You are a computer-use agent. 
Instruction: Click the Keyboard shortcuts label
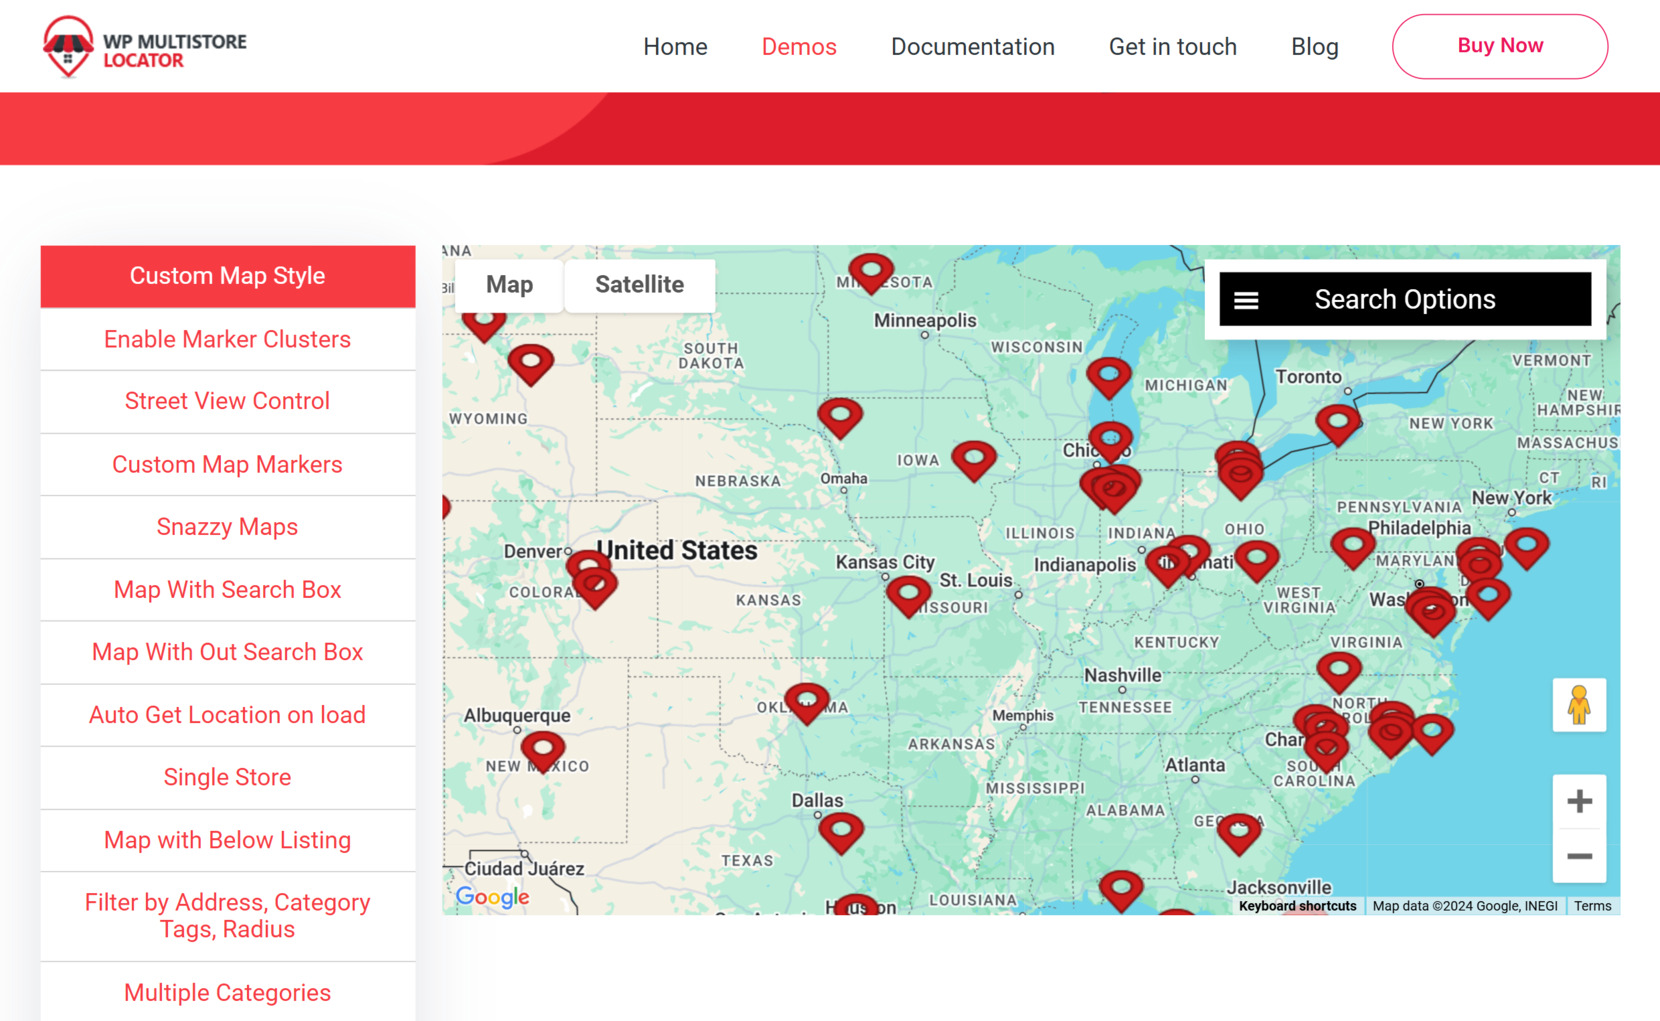click(x=1297, y=905)
